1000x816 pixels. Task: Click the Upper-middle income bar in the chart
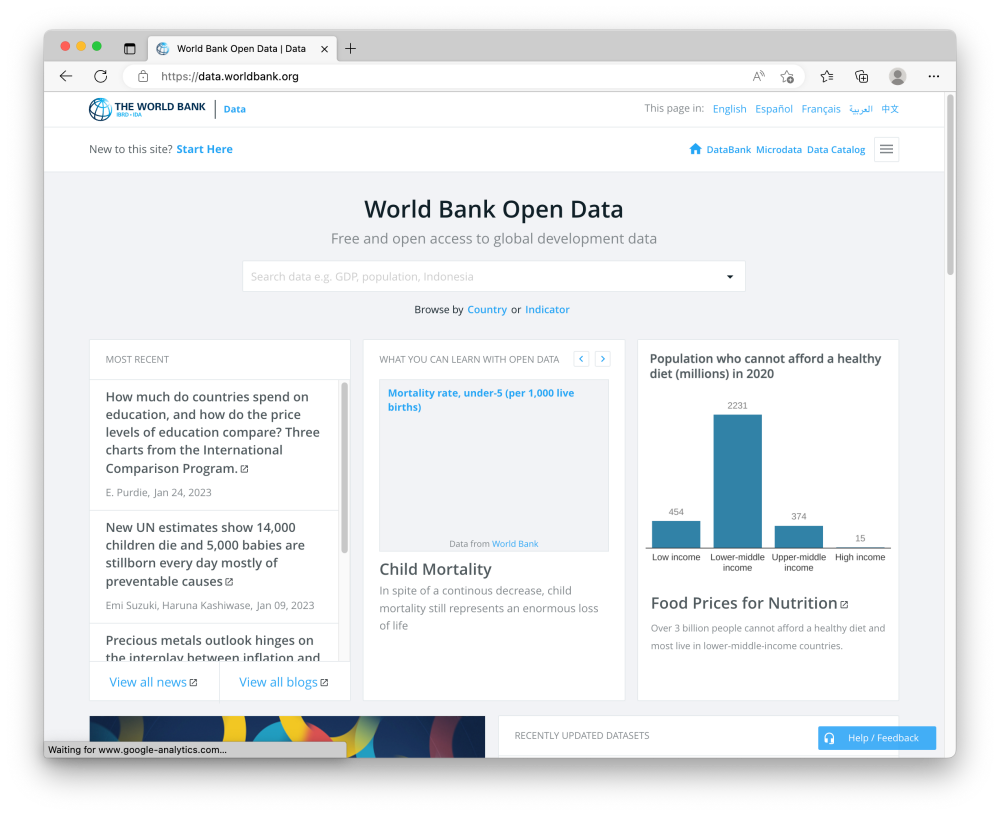pos(798,537)
